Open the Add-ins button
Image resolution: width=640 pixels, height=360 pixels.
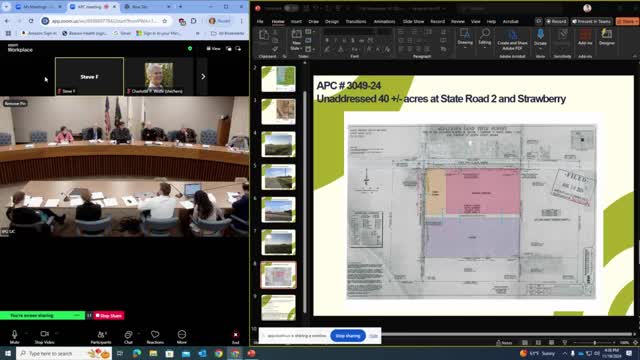click(x=585, y=38)
